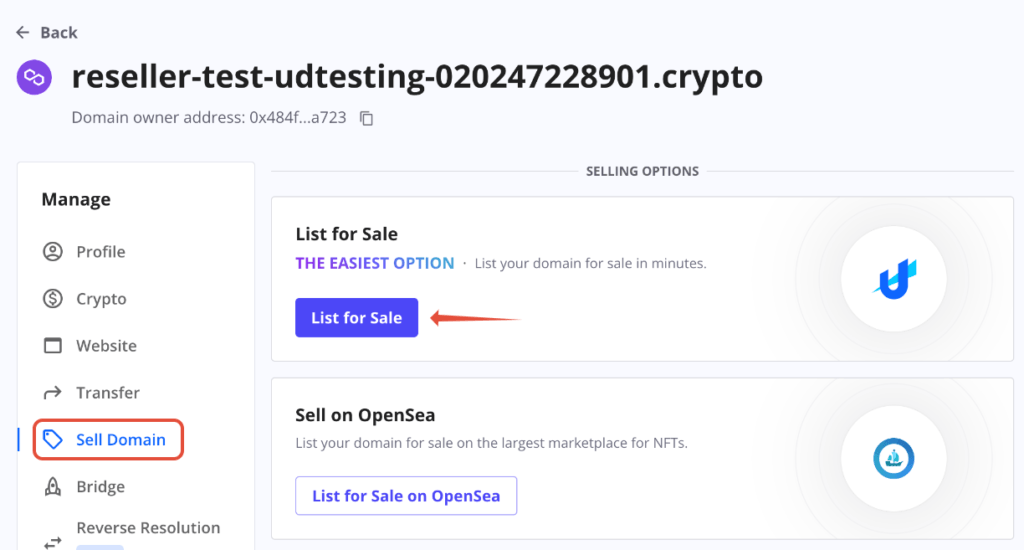This screenshot has width=1024, height=550.
Task: Select the Profile person icon
Action: 53,251
